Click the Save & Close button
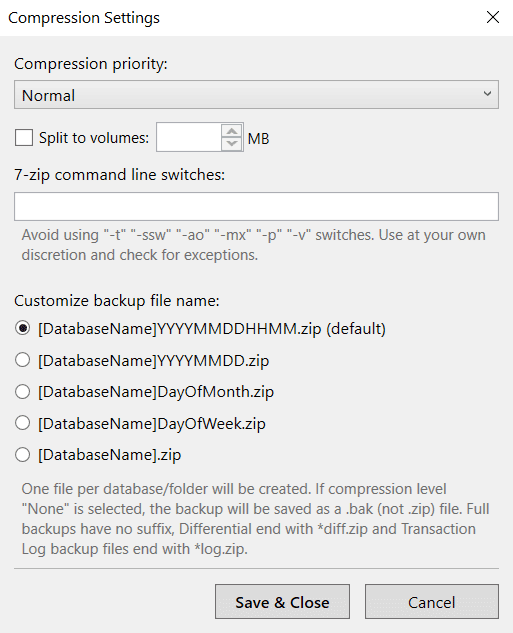Screen dimensions: 513x633 (282, 602)
